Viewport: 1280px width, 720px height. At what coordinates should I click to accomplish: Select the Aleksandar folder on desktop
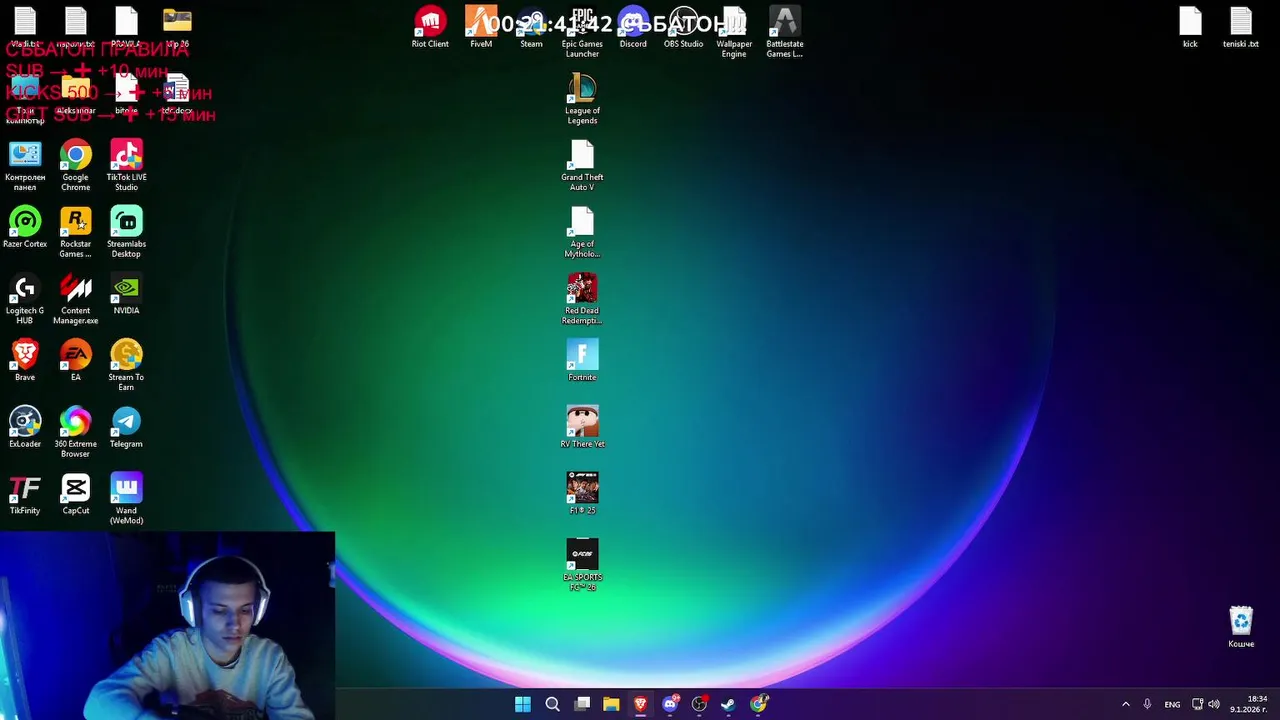tap(76, 94)
